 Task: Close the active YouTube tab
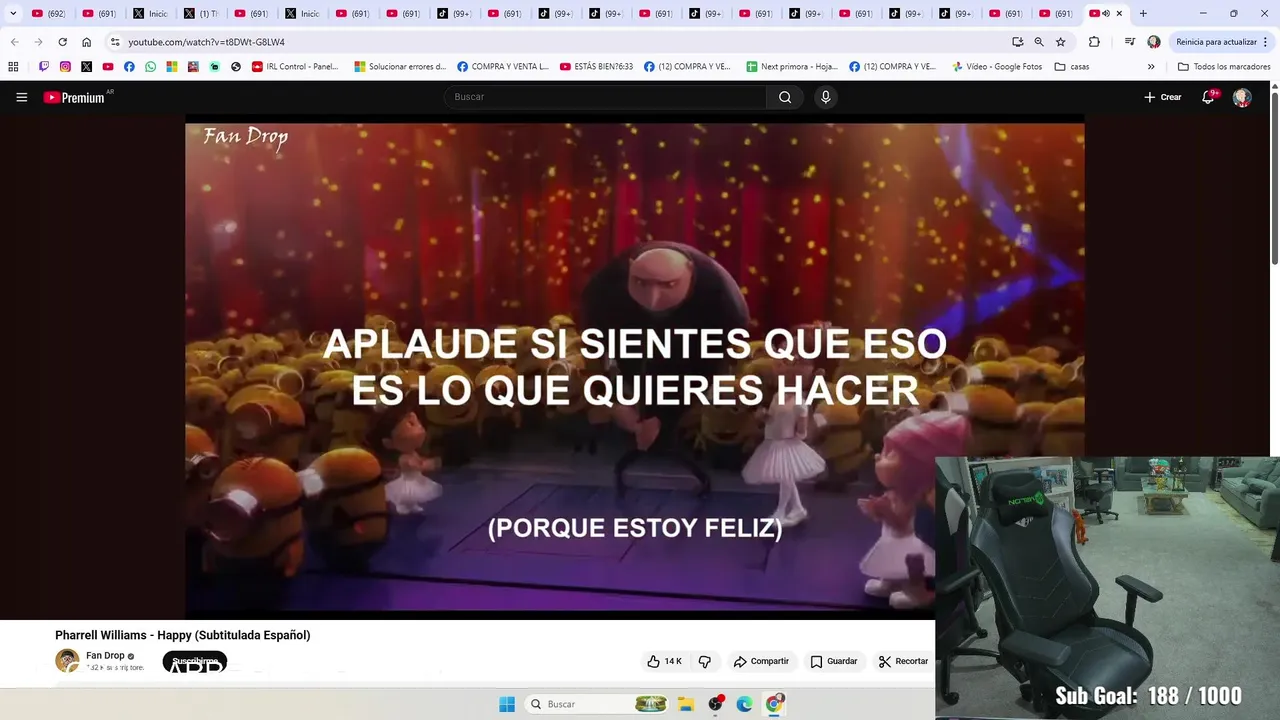pos(1119,14)
